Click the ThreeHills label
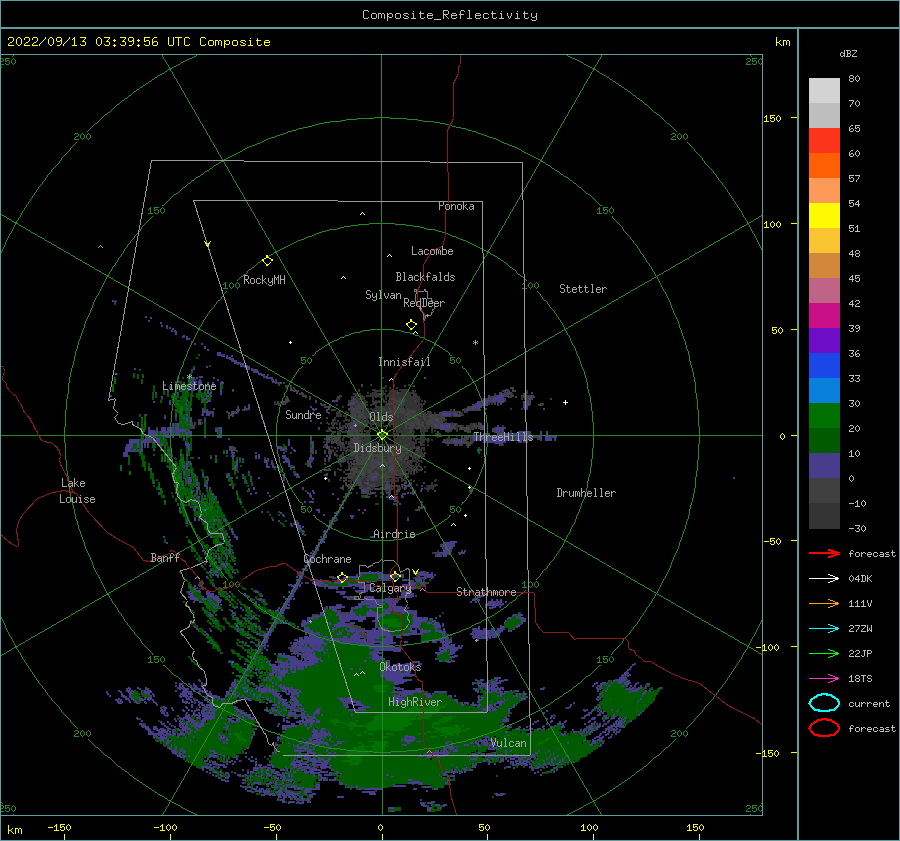Screen dimensions: 900x841 tap(503, 437)
